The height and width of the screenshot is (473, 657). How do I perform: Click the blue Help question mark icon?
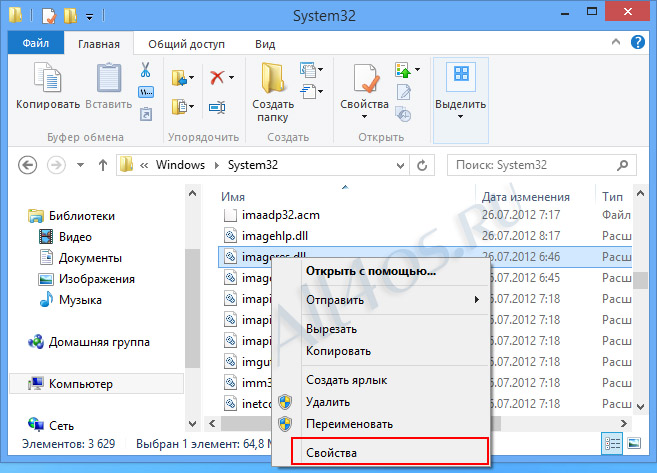[638, 42]
